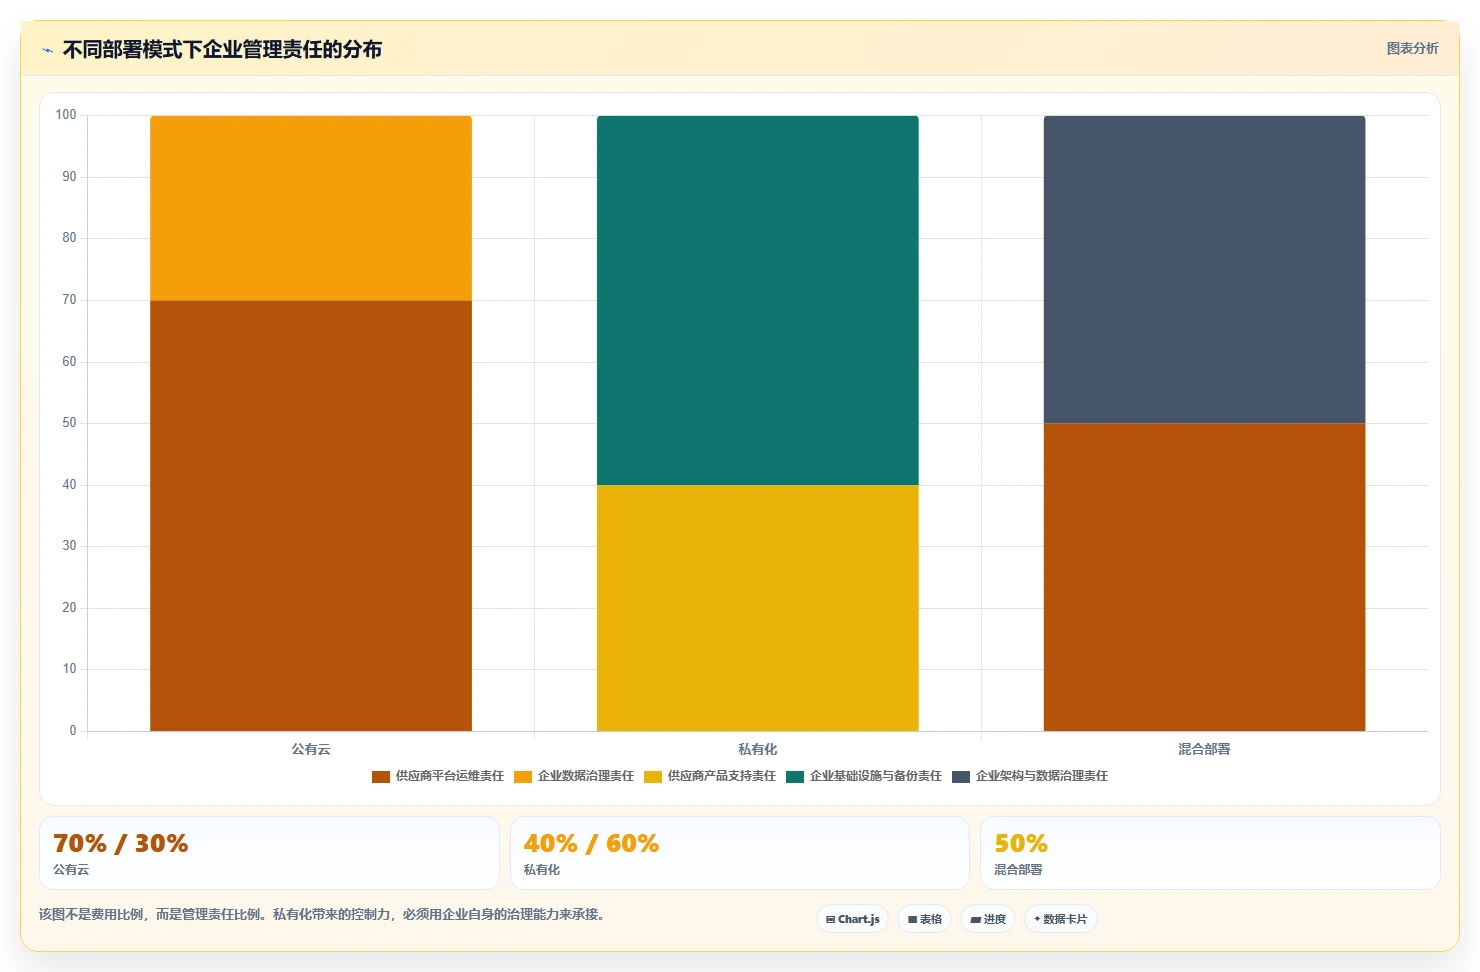Click the slate segment of the 混合部署 bar
This screenshot has width=1480, height=972.
(1204, 270)
